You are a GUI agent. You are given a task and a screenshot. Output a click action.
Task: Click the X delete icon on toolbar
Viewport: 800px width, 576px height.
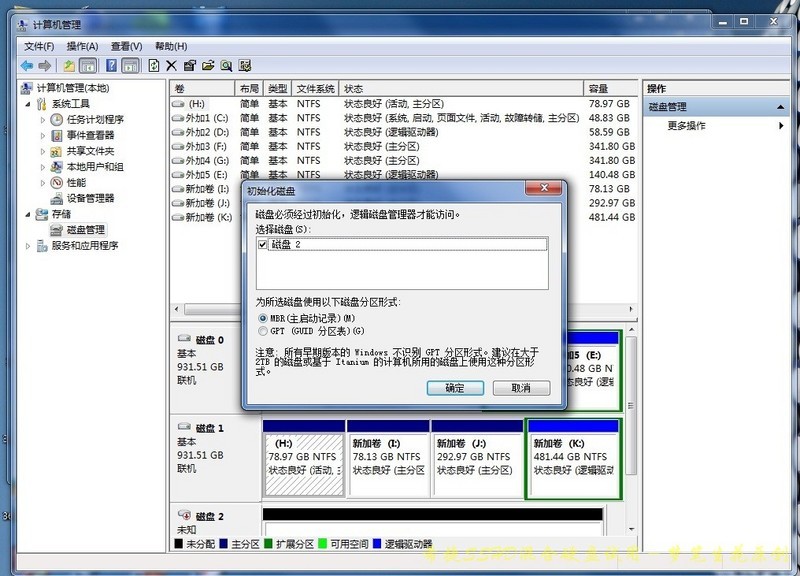pyautogui.click(x=170, y=65)
